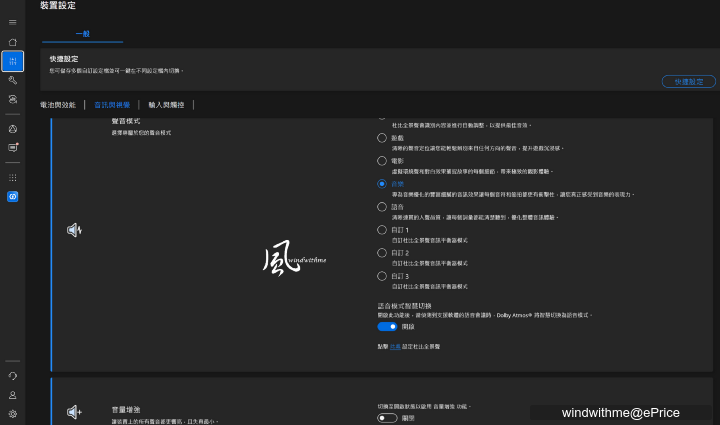Click the speaker icon of the sound mode section
The image size is (720, 425).
point(74,229)
